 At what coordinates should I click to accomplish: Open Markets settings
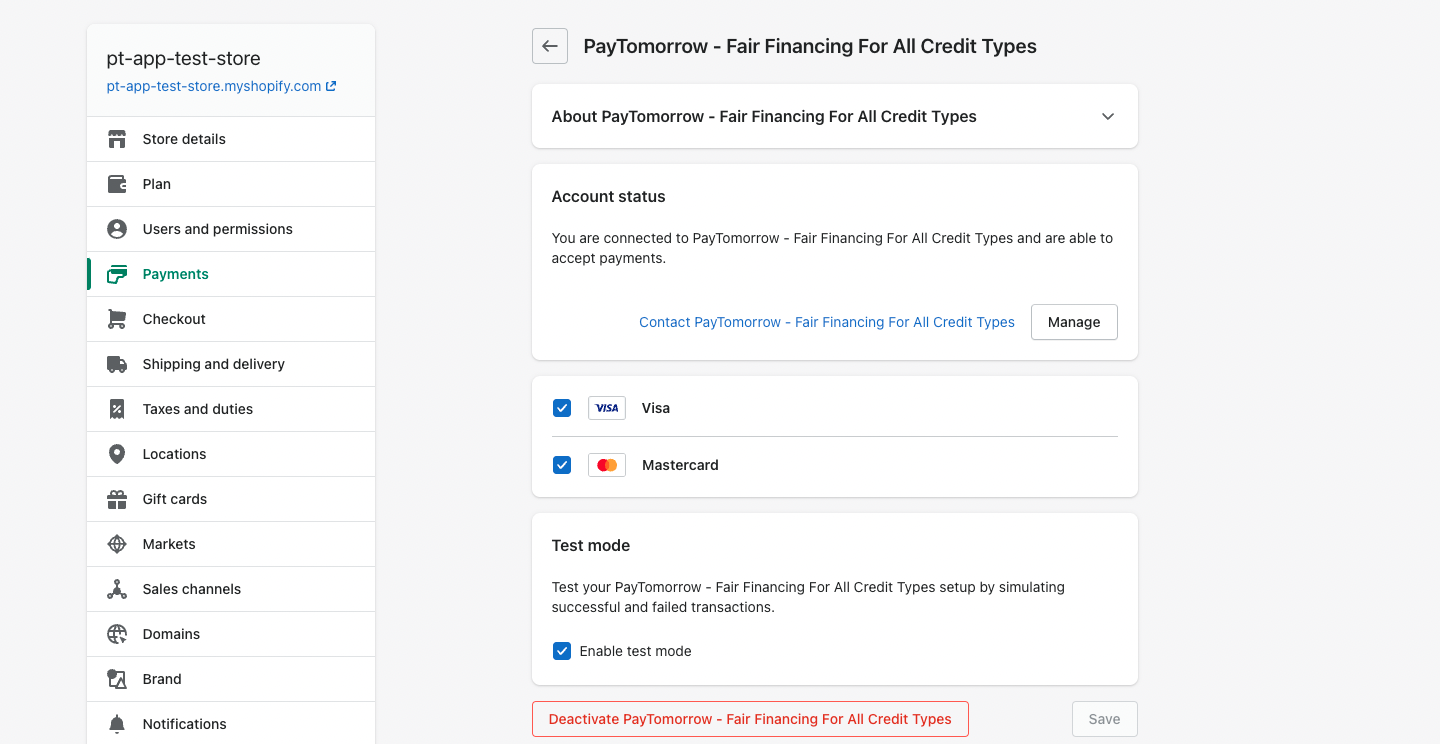tap(231, 544)
